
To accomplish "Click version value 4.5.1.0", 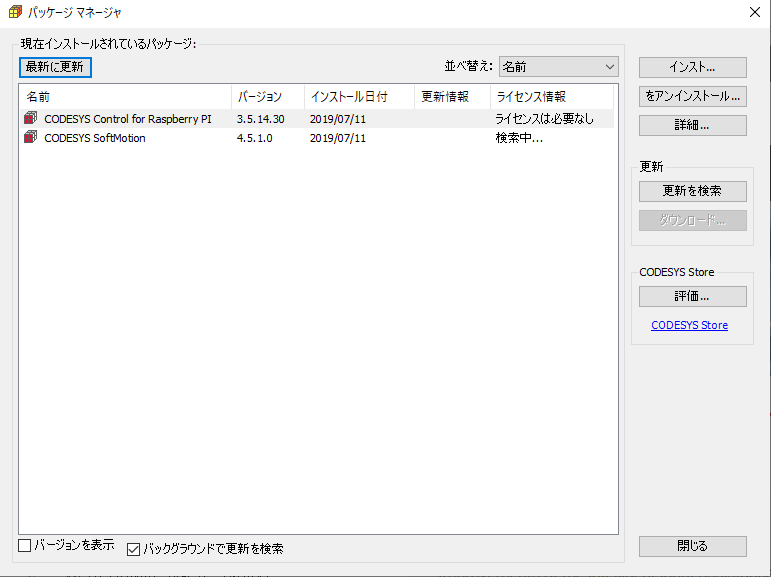I will point(255,138).
